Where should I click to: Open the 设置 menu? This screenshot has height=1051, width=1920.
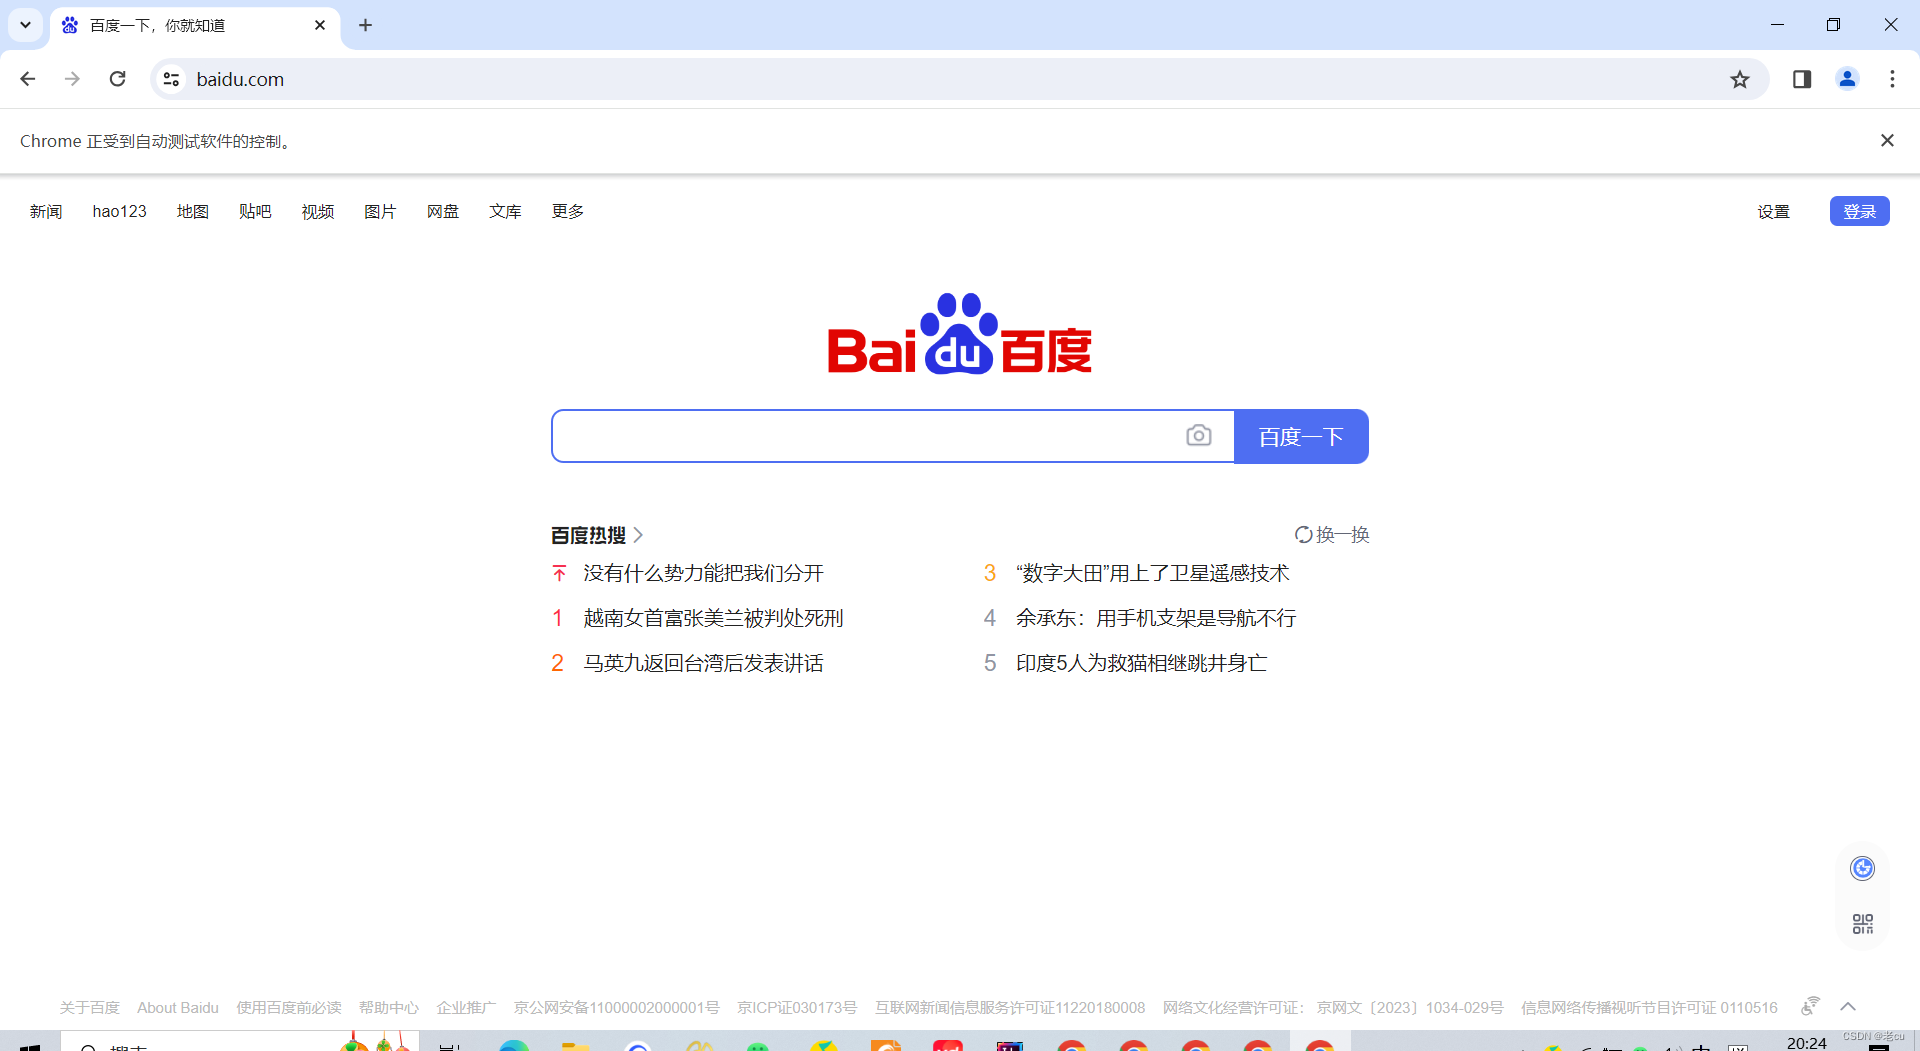[1774, 211]
